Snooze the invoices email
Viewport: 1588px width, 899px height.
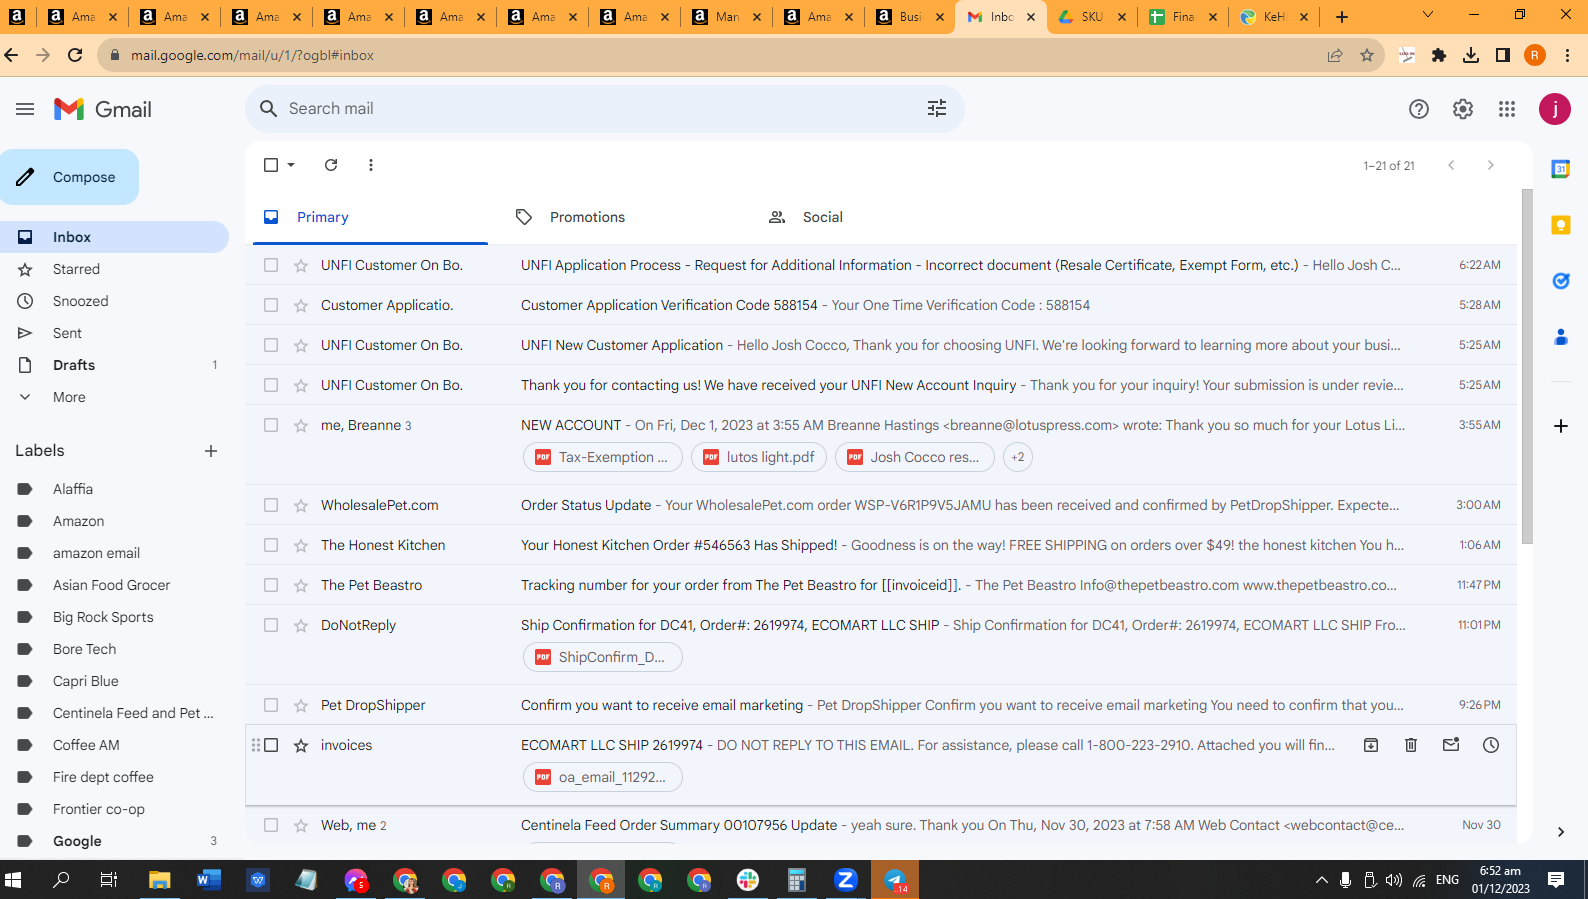(1491, 745)
